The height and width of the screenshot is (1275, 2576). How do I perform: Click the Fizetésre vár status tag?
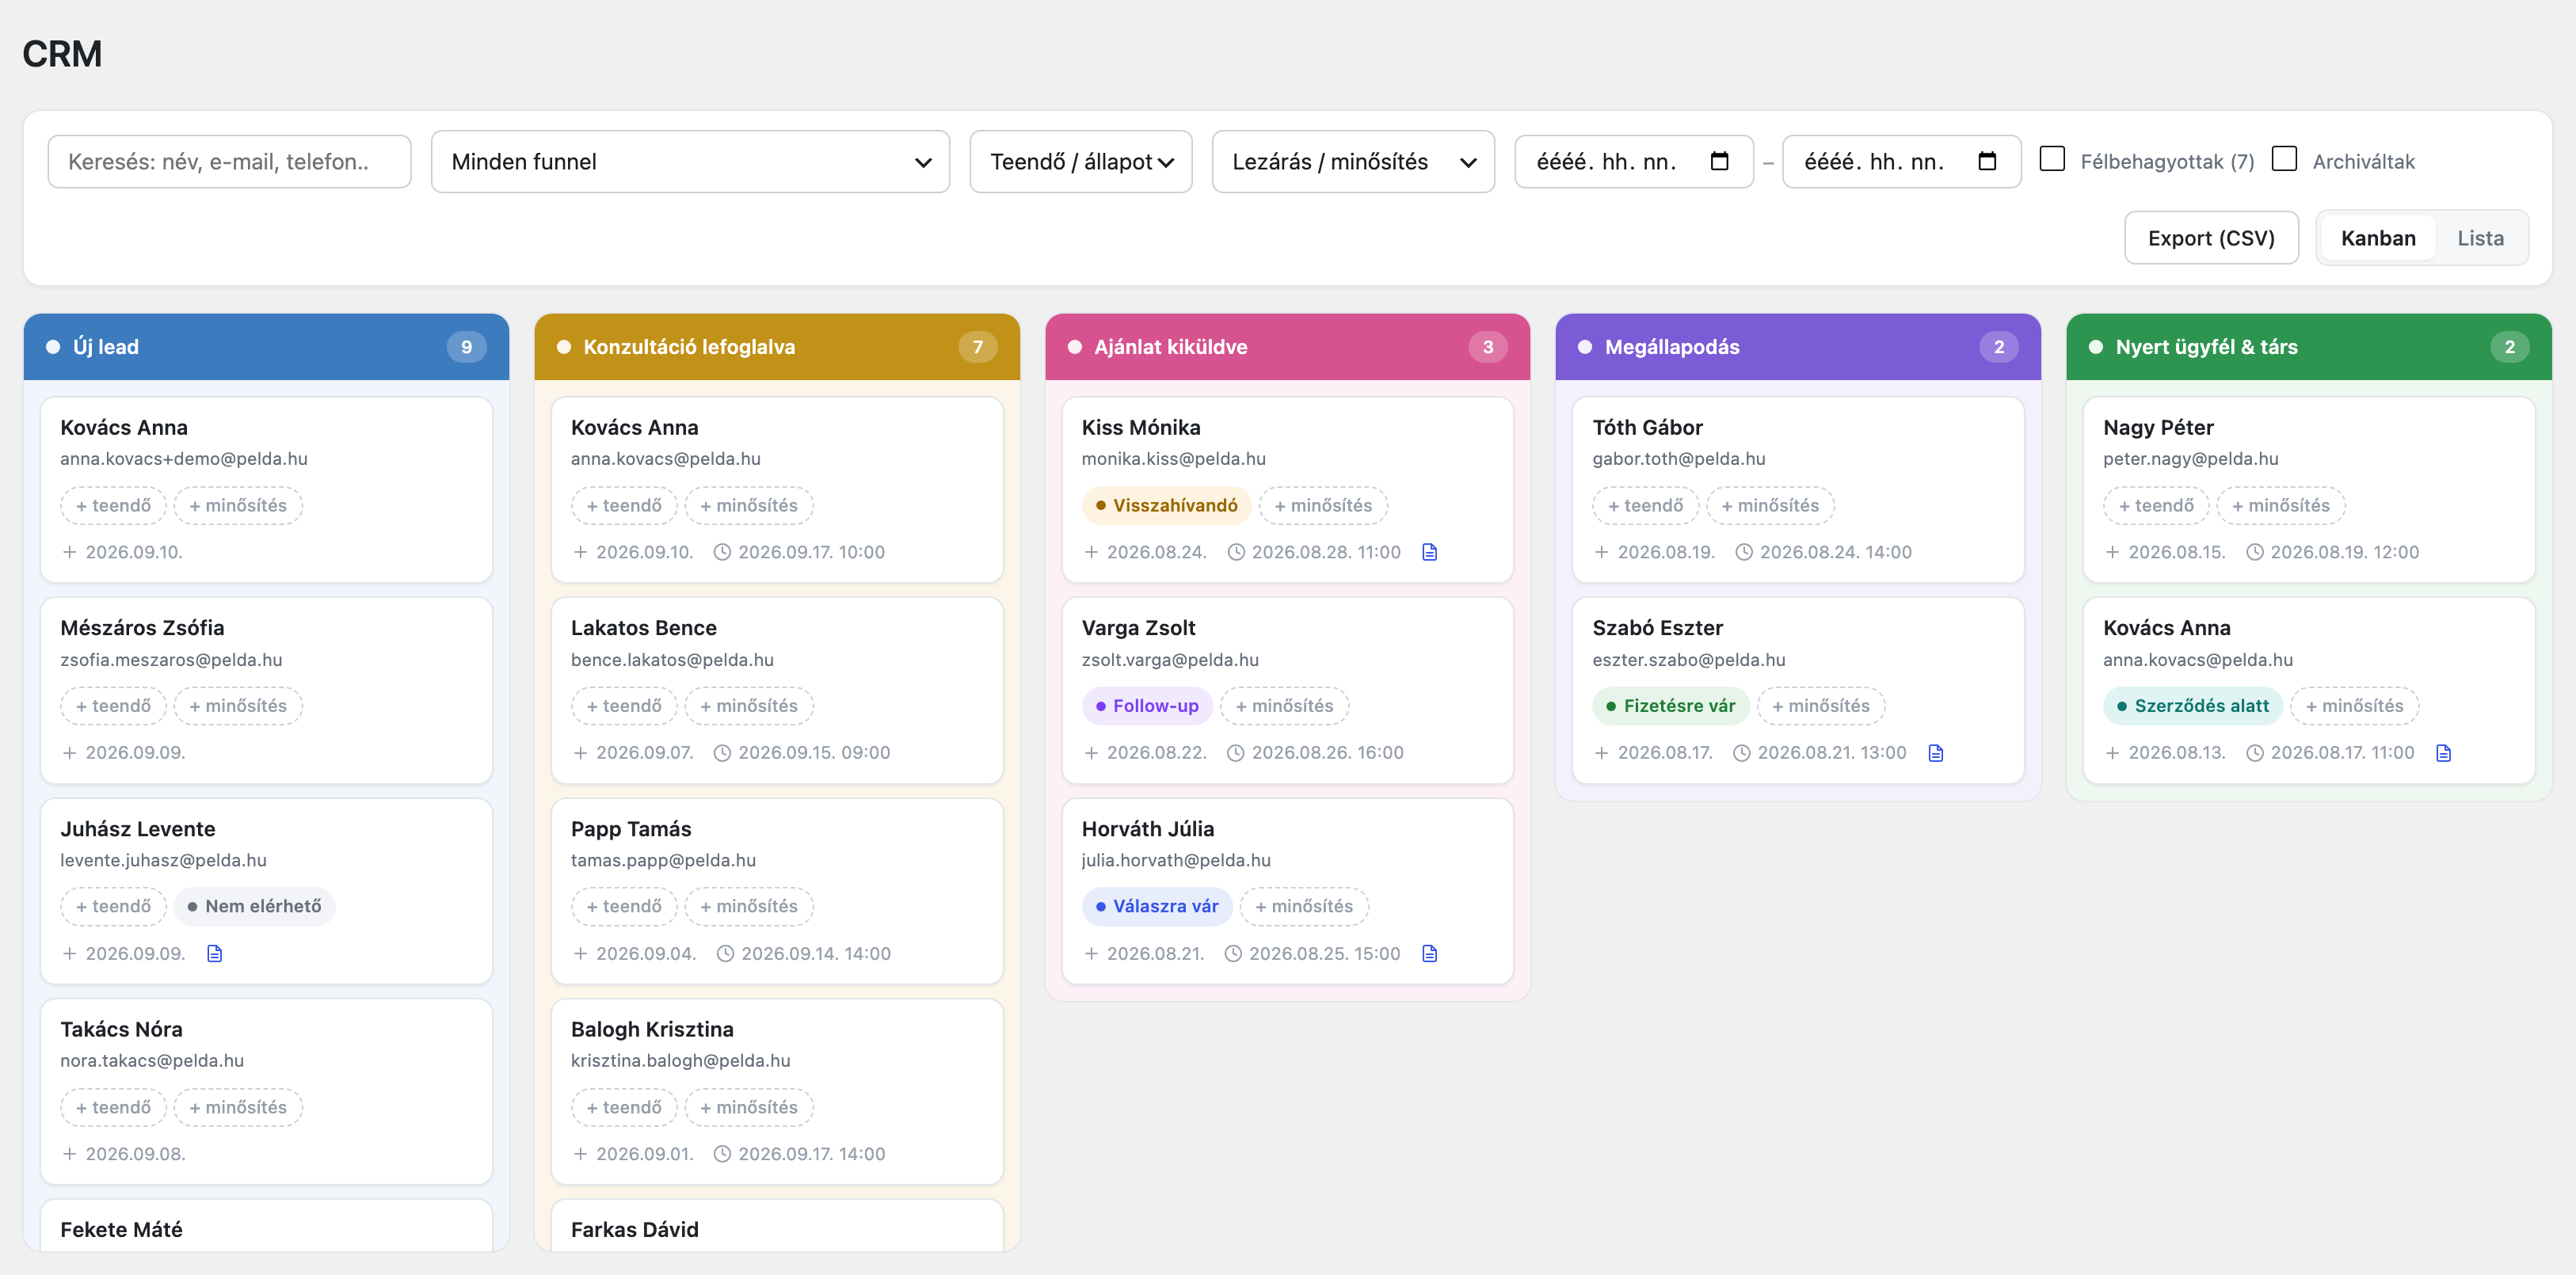pyautogui.click(x=1670, y=706)
